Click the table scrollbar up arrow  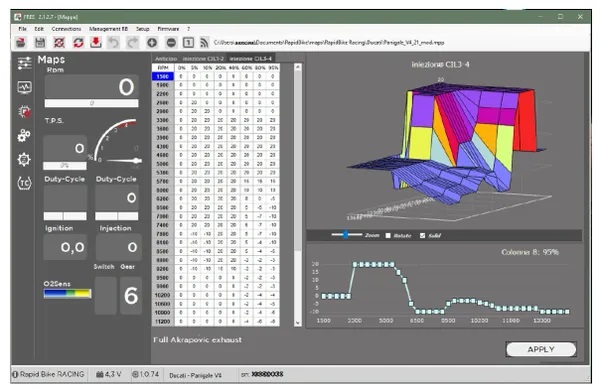pos(297,67)
